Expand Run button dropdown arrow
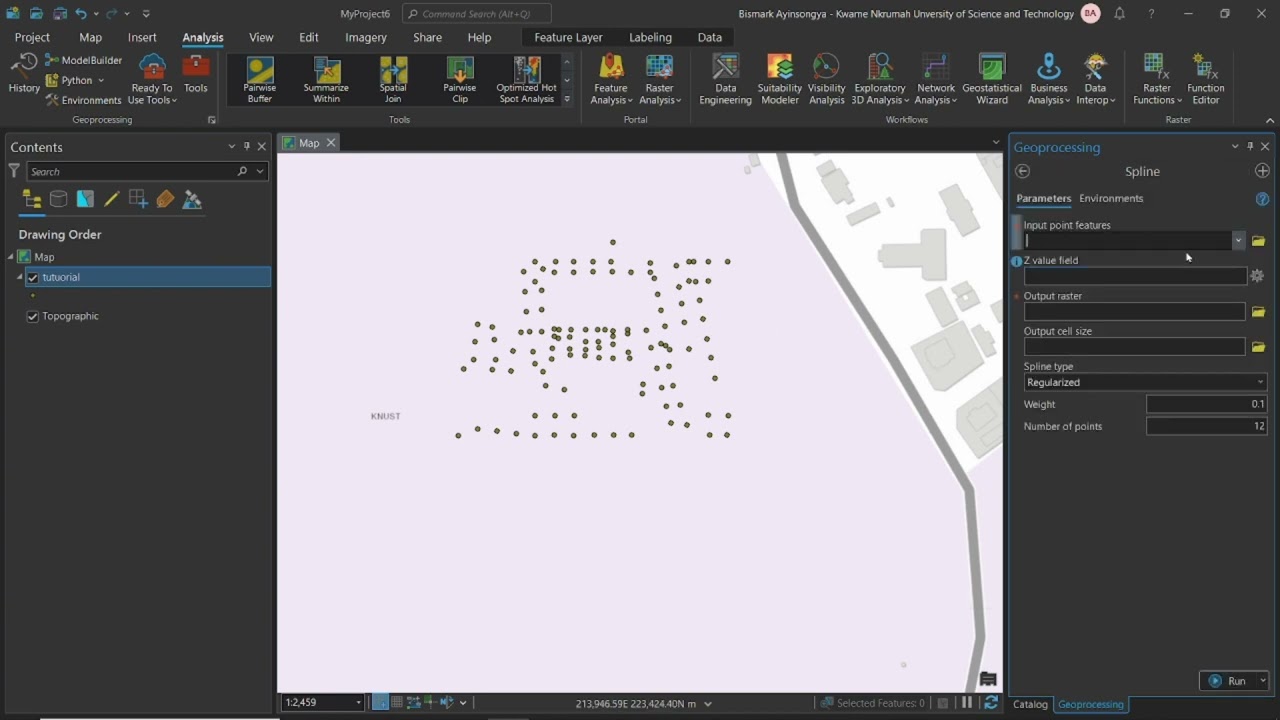This screenshot has width=1280, height=720. click(1262, 681)
